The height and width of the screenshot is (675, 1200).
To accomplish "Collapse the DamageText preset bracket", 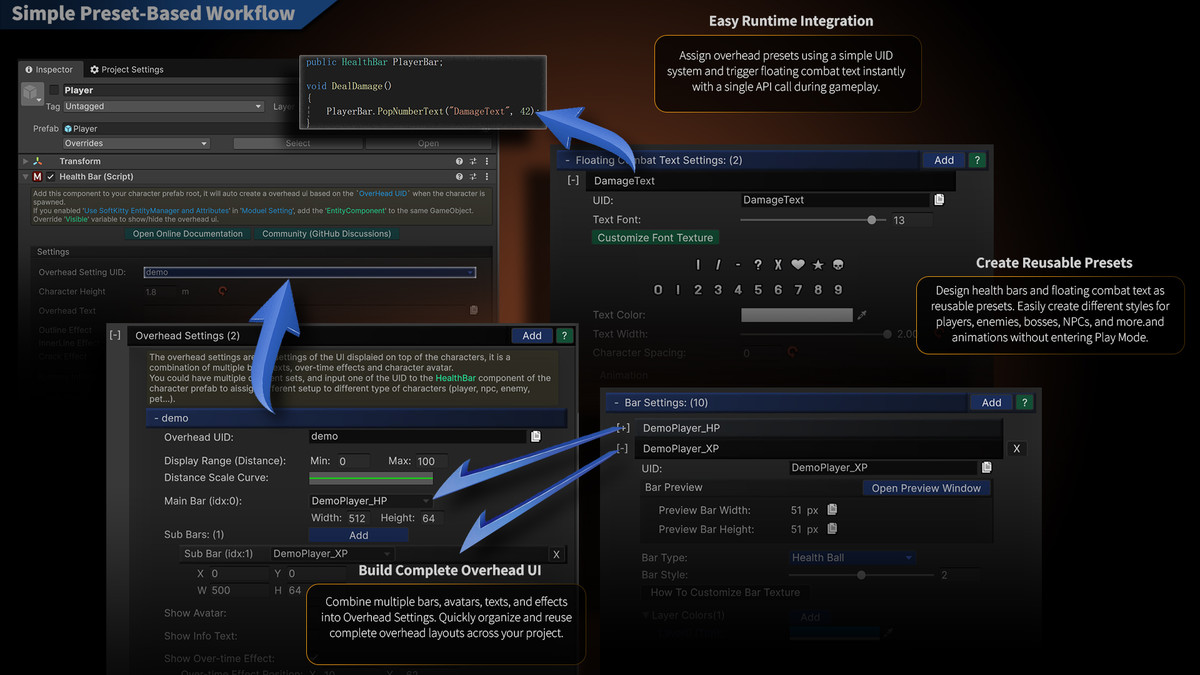I will pos(573,181).
